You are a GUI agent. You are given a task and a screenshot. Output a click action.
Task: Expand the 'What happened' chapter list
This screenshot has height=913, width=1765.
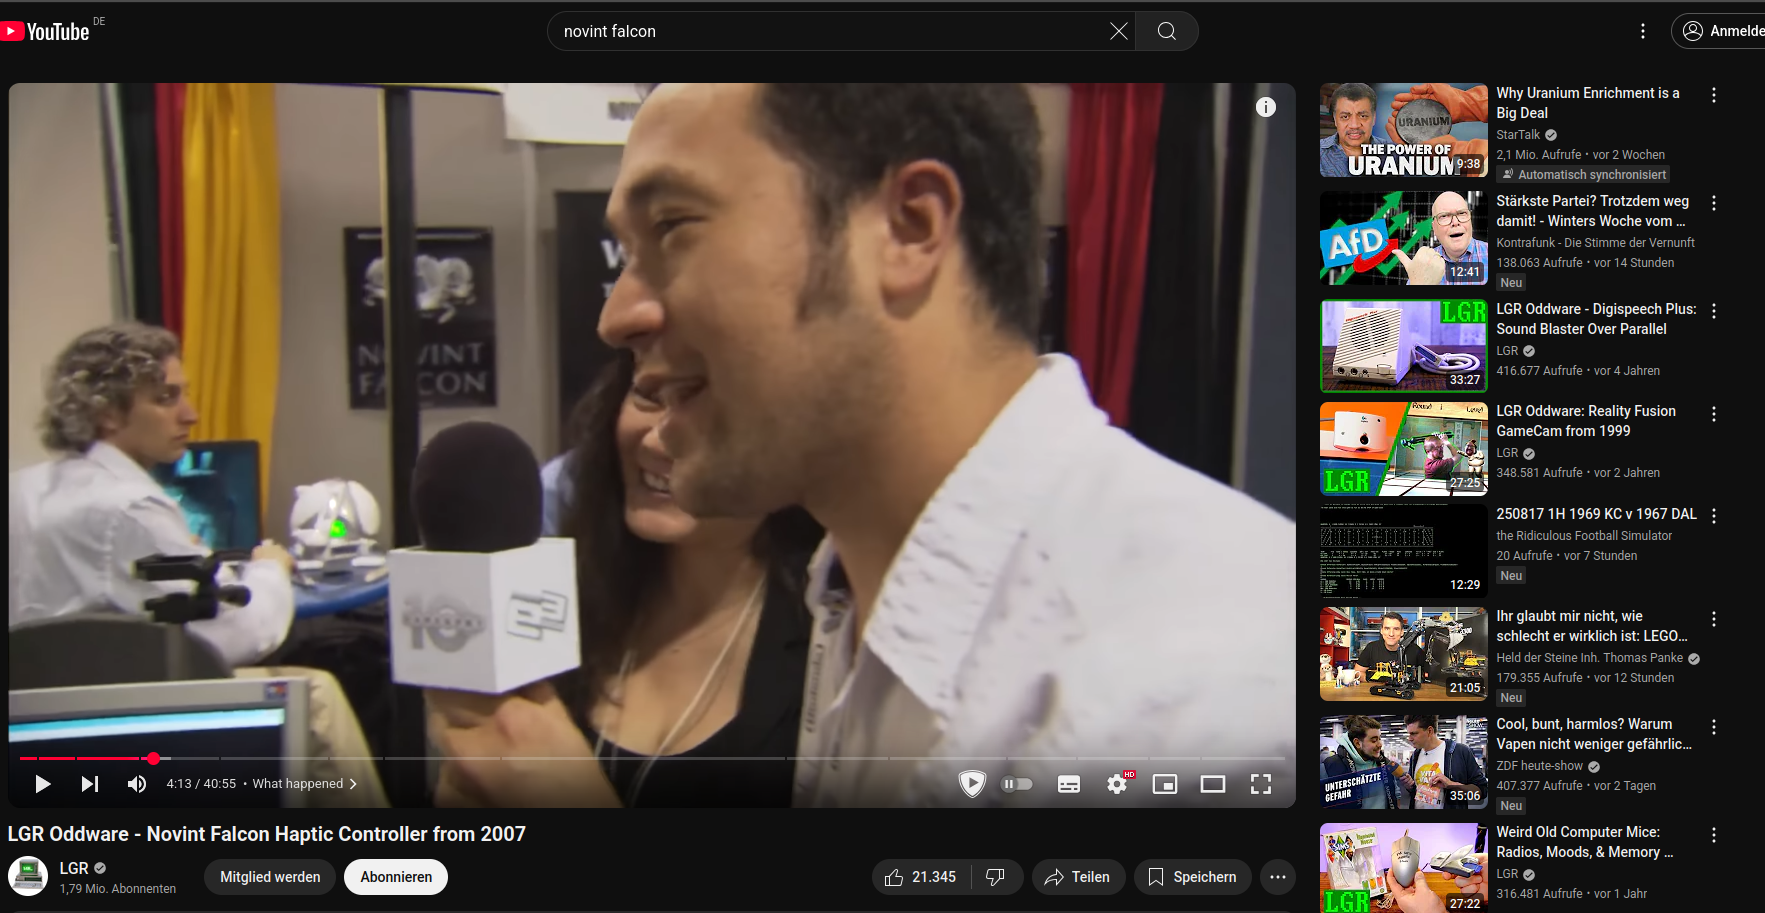click(304, 784)
